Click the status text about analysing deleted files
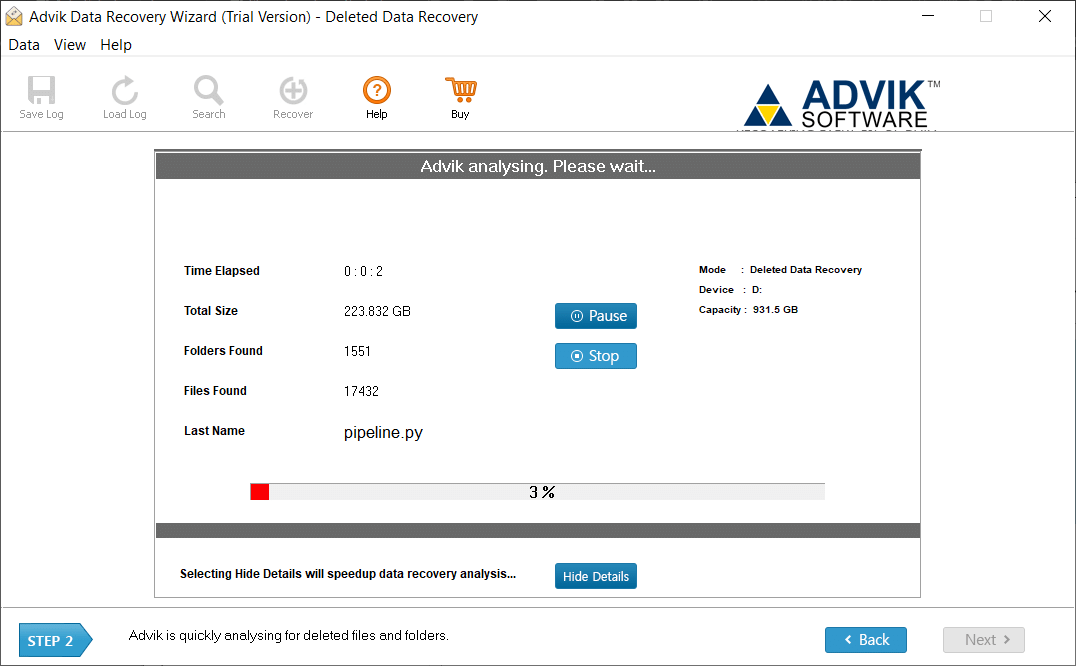Viewport: 1076px width, 666px height. (289, 636)
